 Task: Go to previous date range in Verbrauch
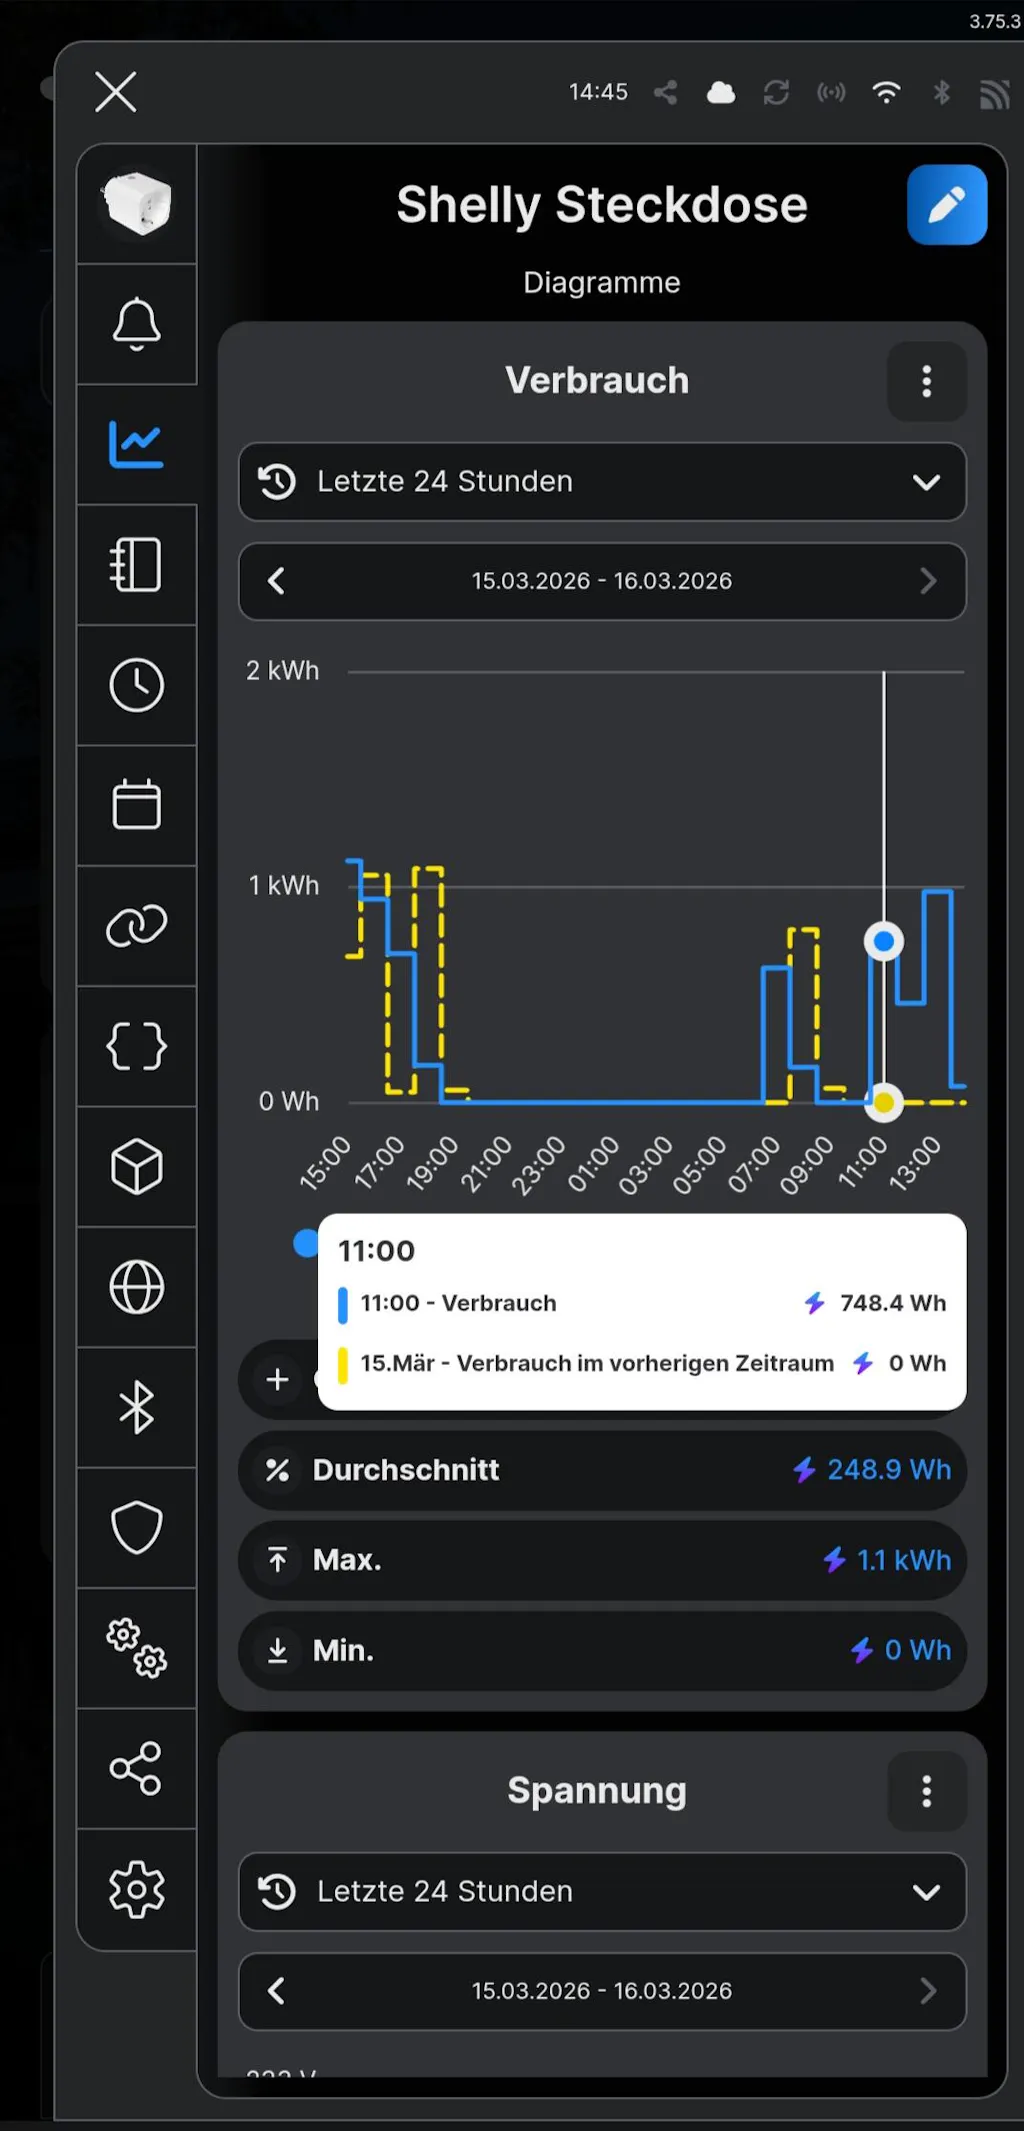pyautogui.click(x=277, y=581)
